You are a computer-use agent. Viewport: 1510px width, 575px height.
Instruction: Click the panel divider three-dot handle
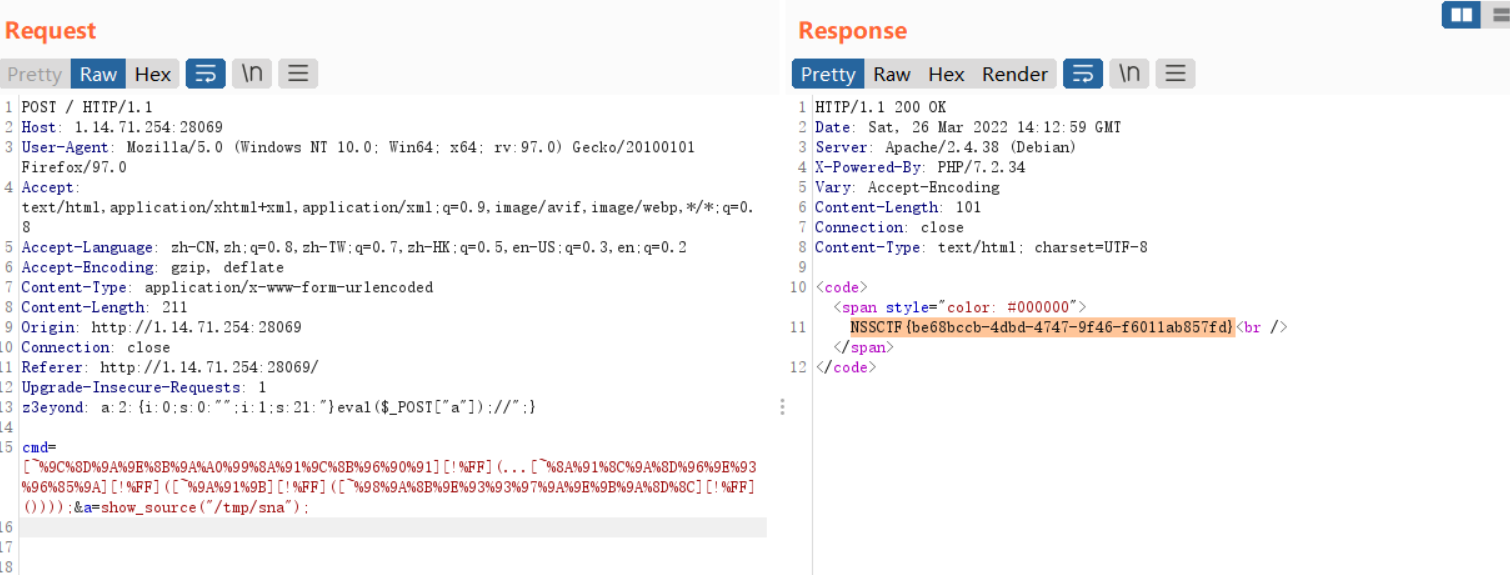coord(782,407)
